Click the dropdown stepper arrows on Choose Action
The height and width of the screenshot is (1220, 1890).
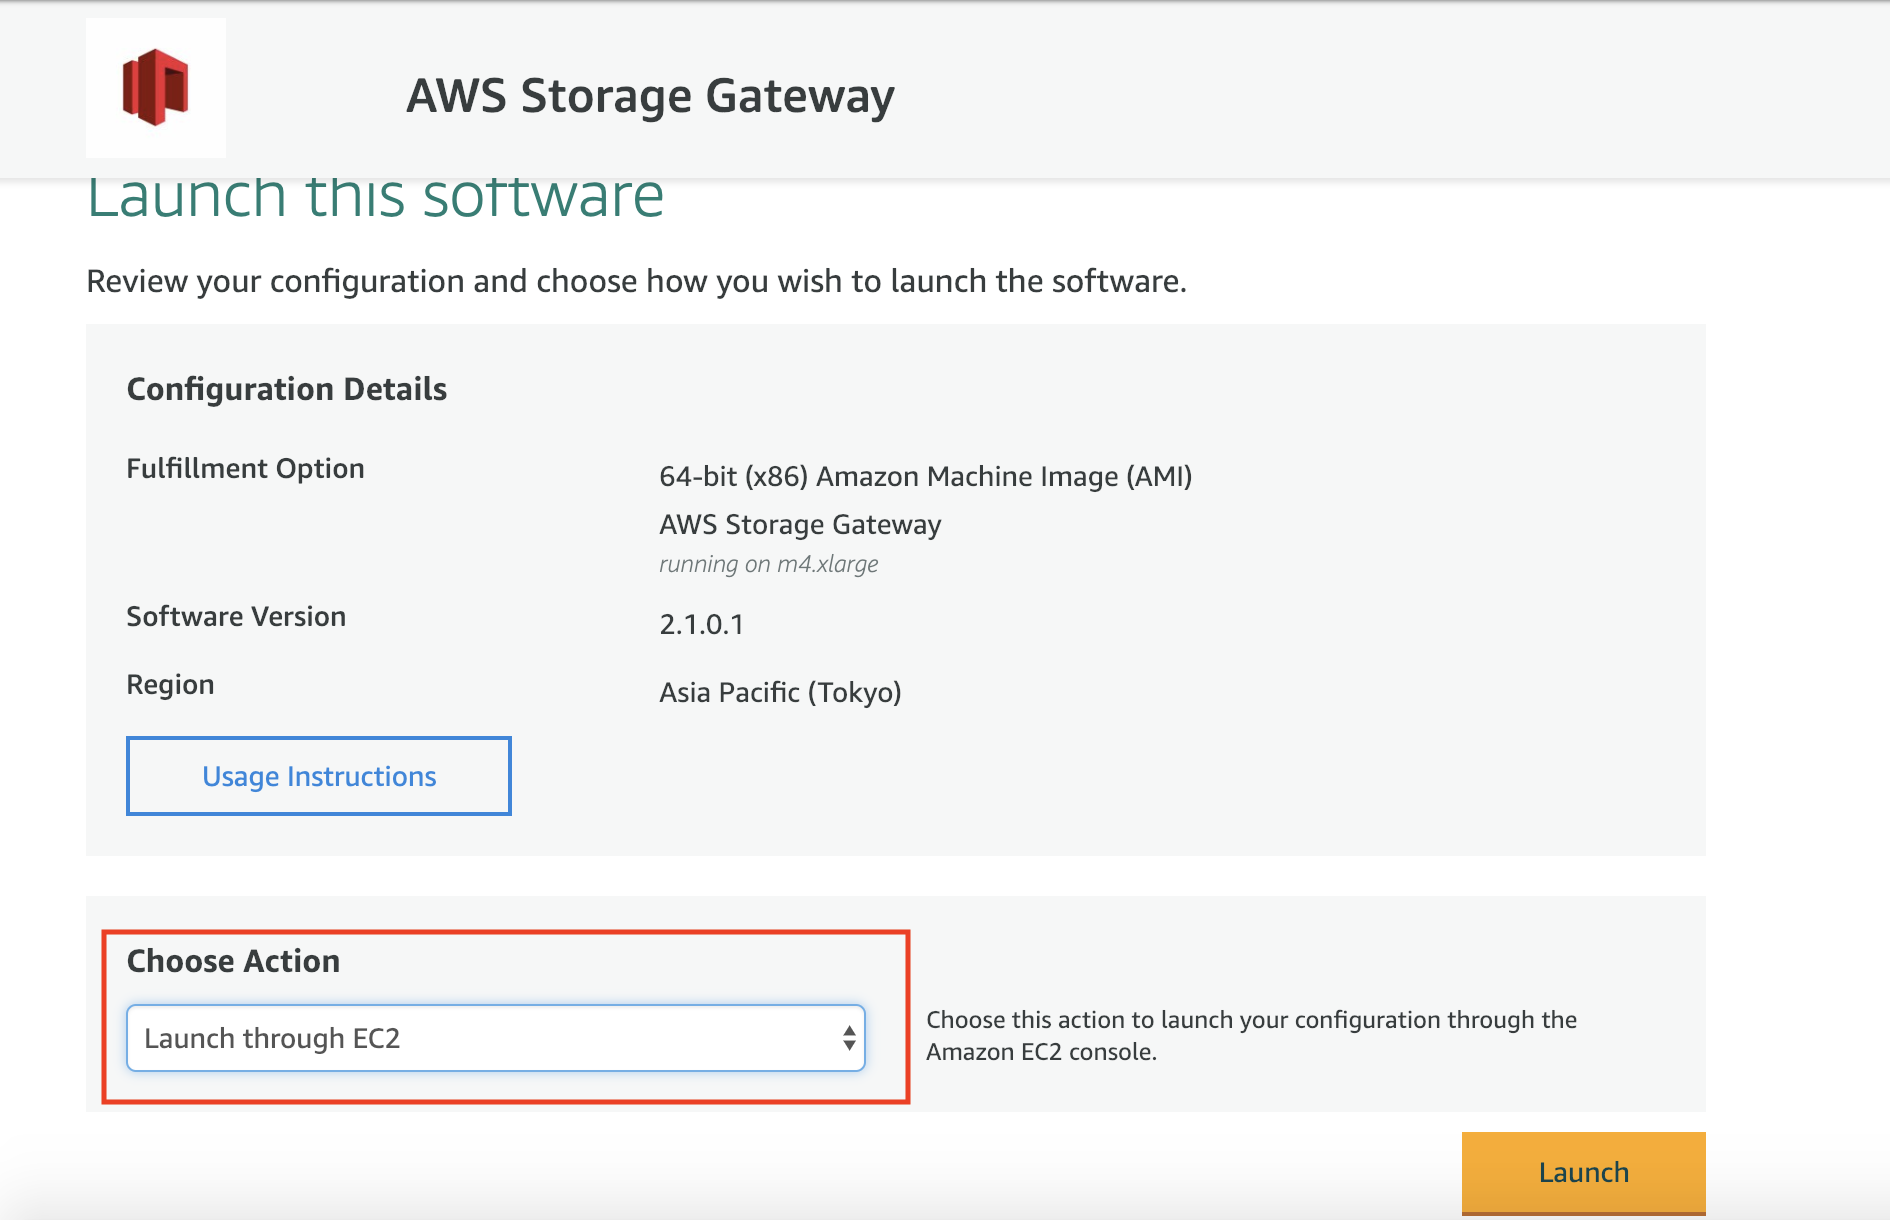[x=849, y=1038]
